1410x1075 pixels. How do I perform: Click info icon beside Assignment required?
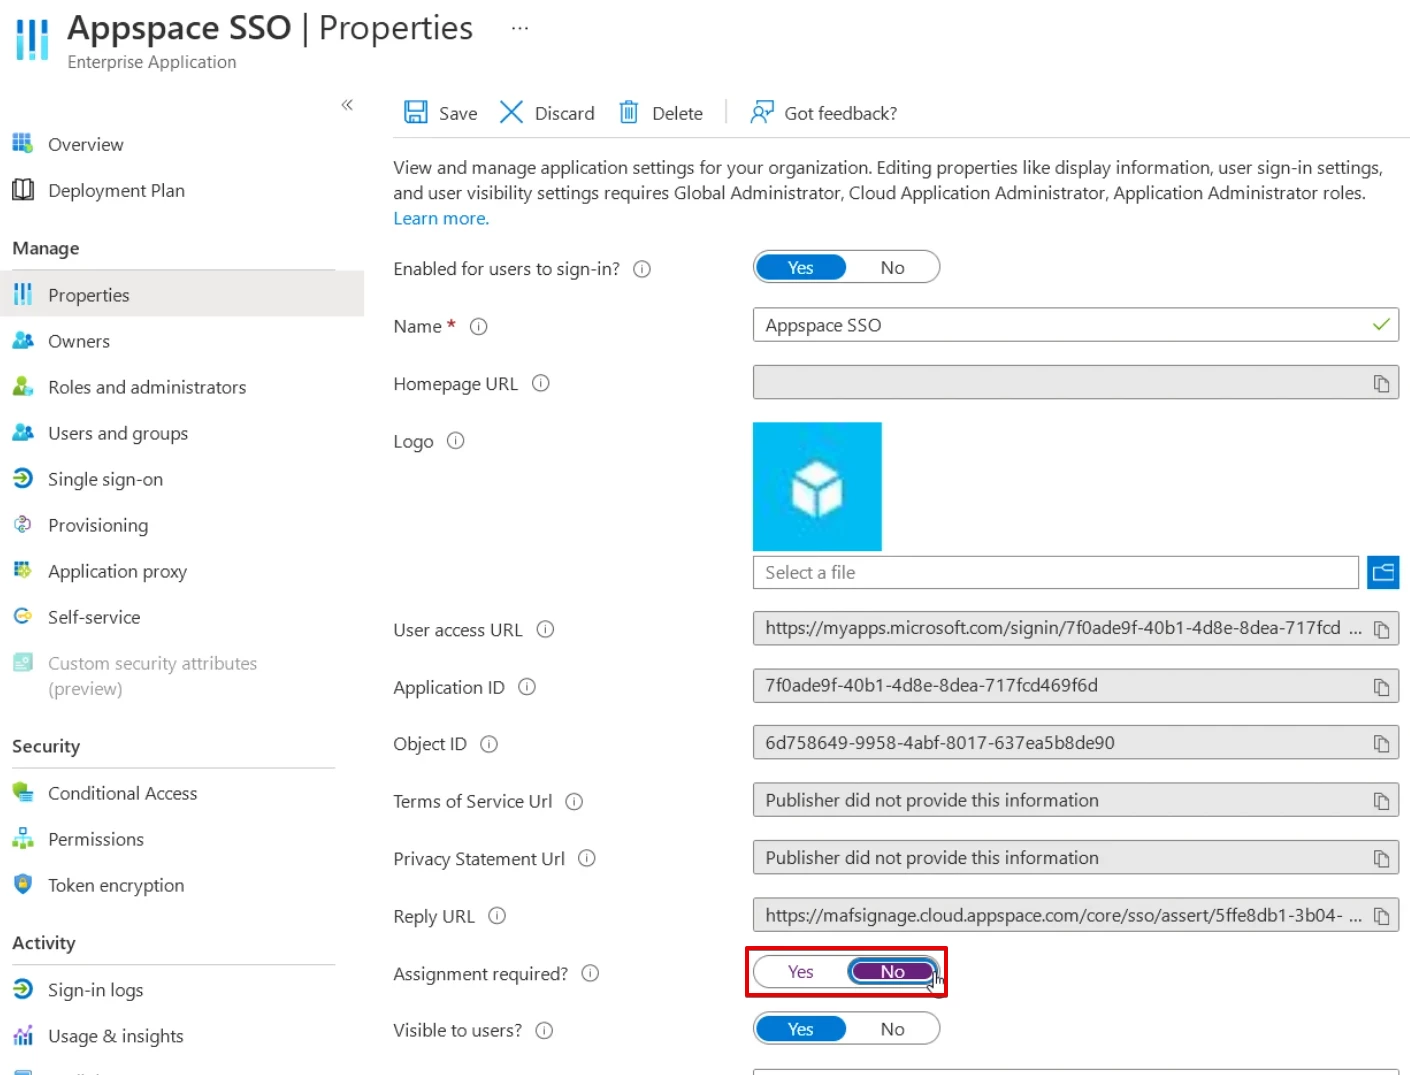coord(590,973)
